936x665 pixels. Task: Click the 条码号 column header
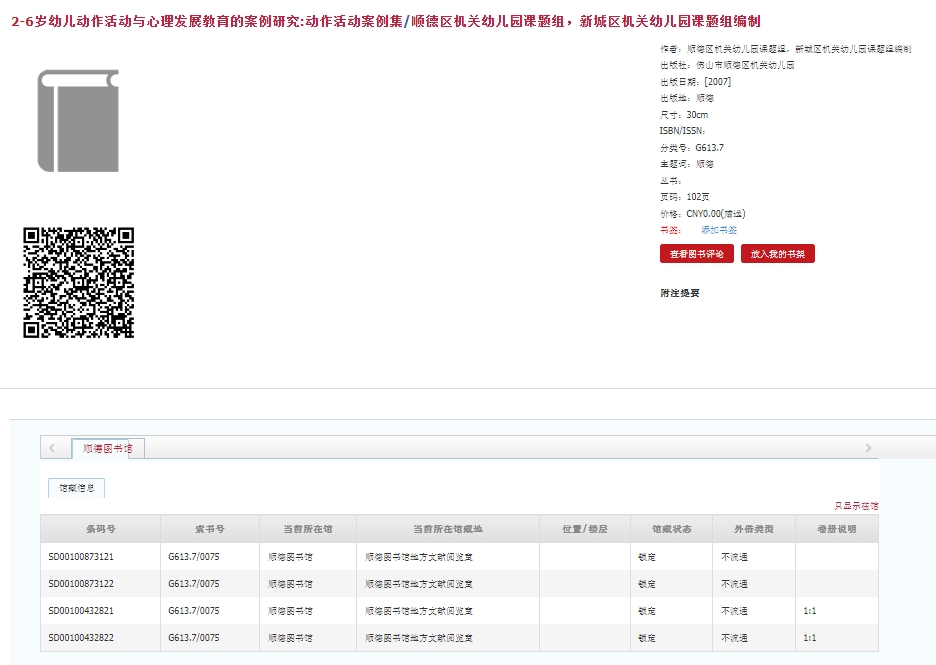tap(100, 529)
